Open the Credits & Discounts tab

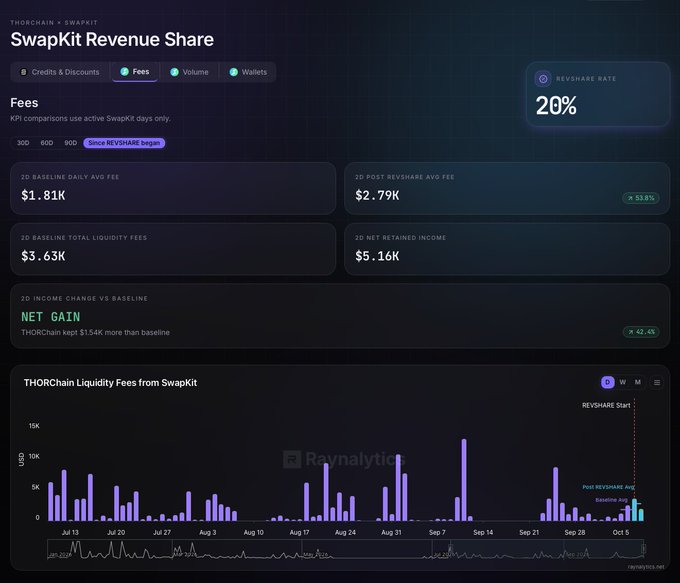click(60, 72)
